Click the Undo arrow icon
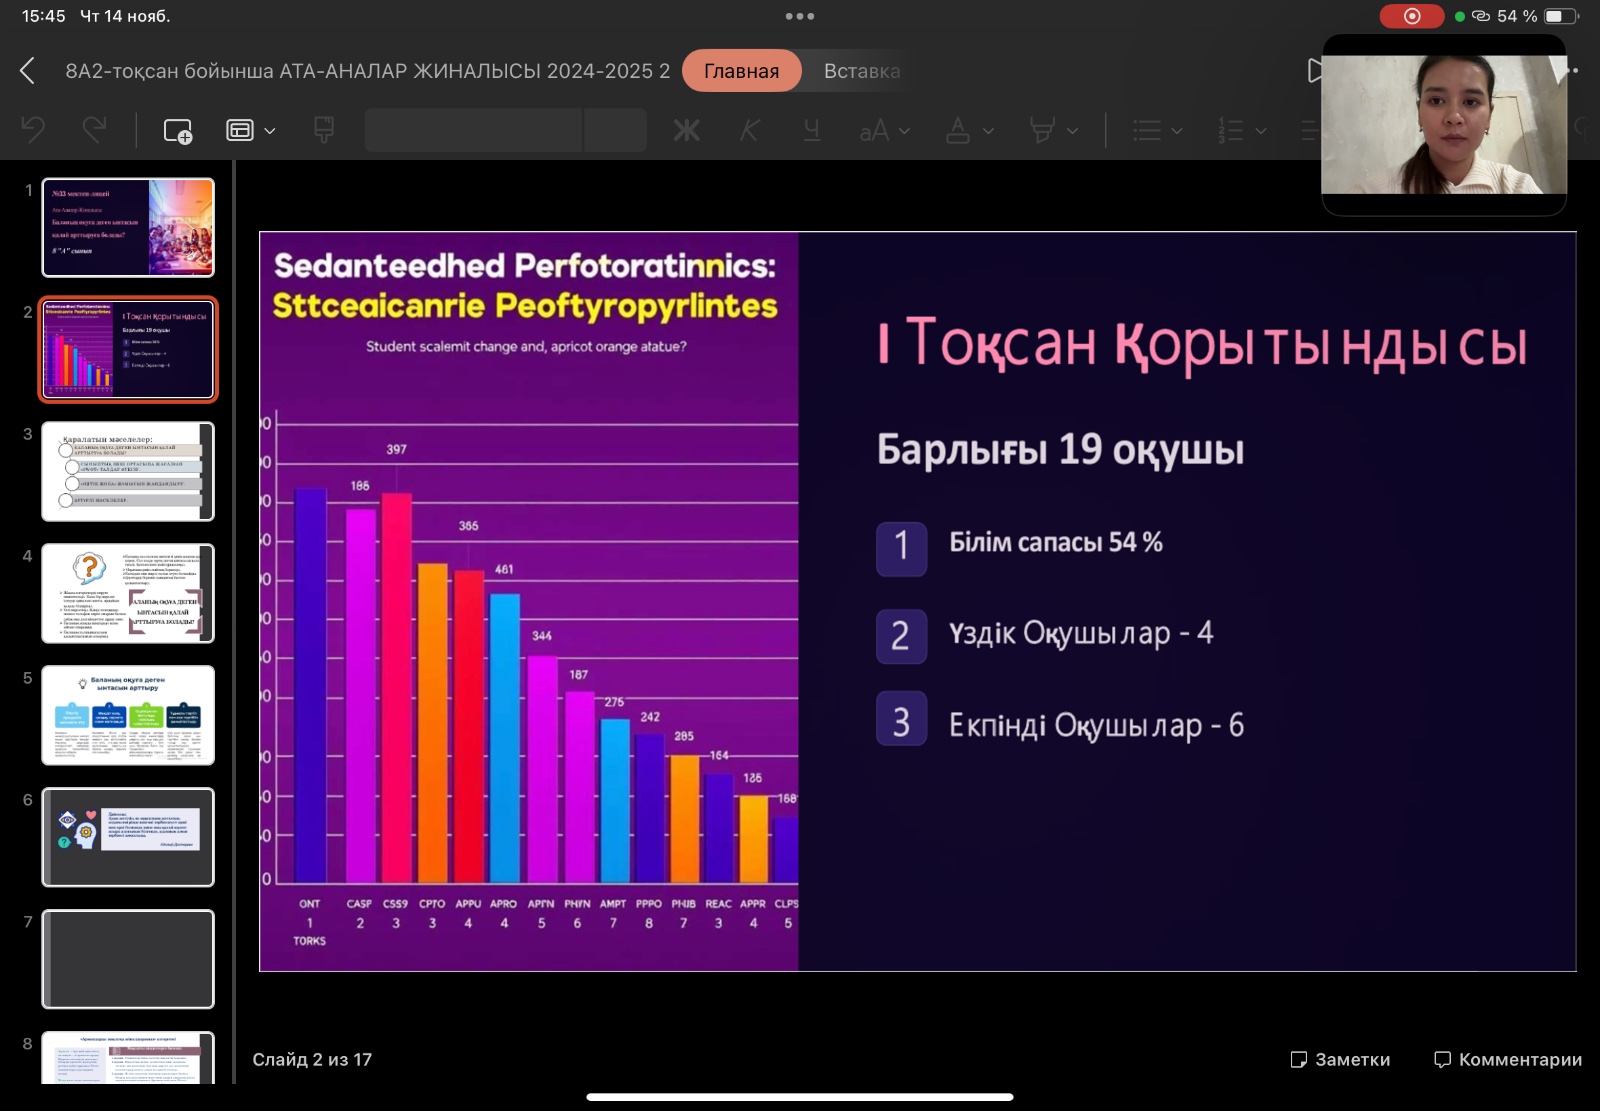The image size is (1600, 1111). click(34, 130)
